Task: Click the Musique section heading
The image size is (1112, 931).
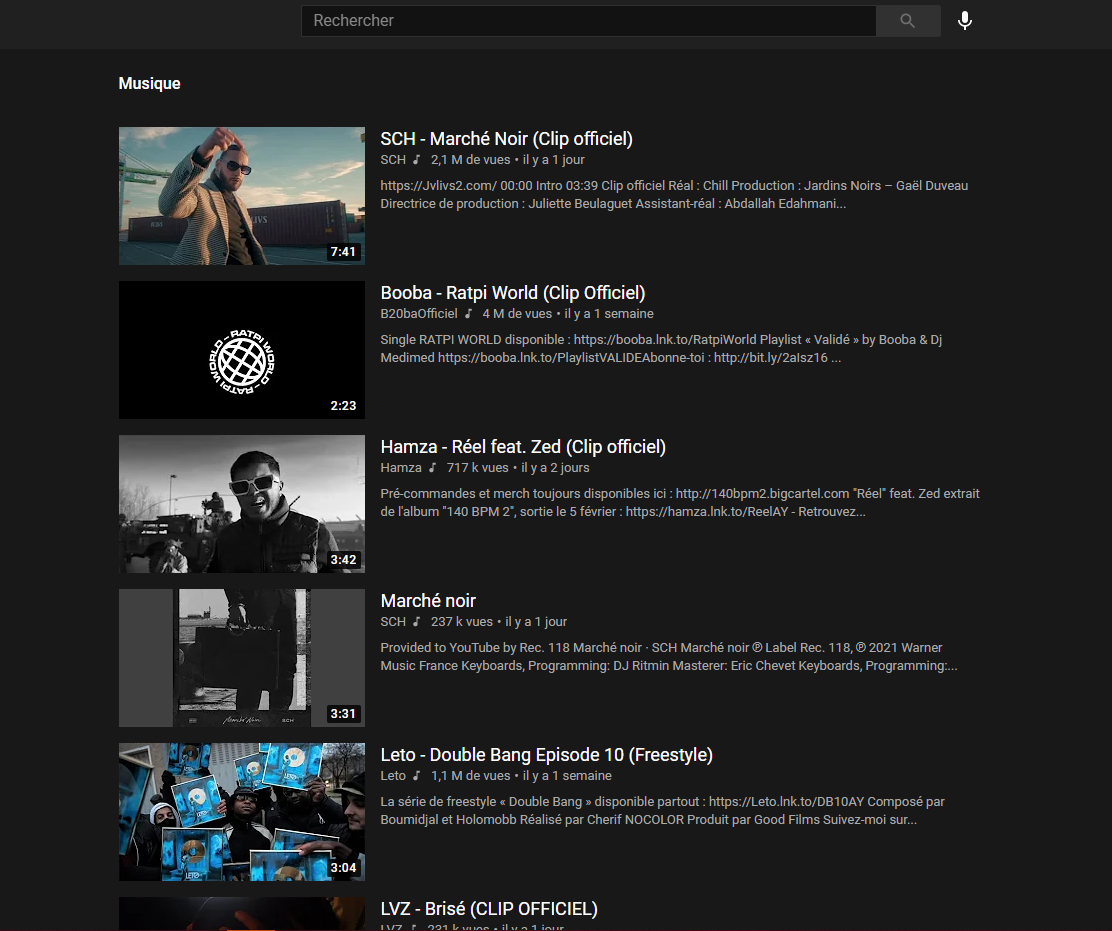Action: click(150, 84)
